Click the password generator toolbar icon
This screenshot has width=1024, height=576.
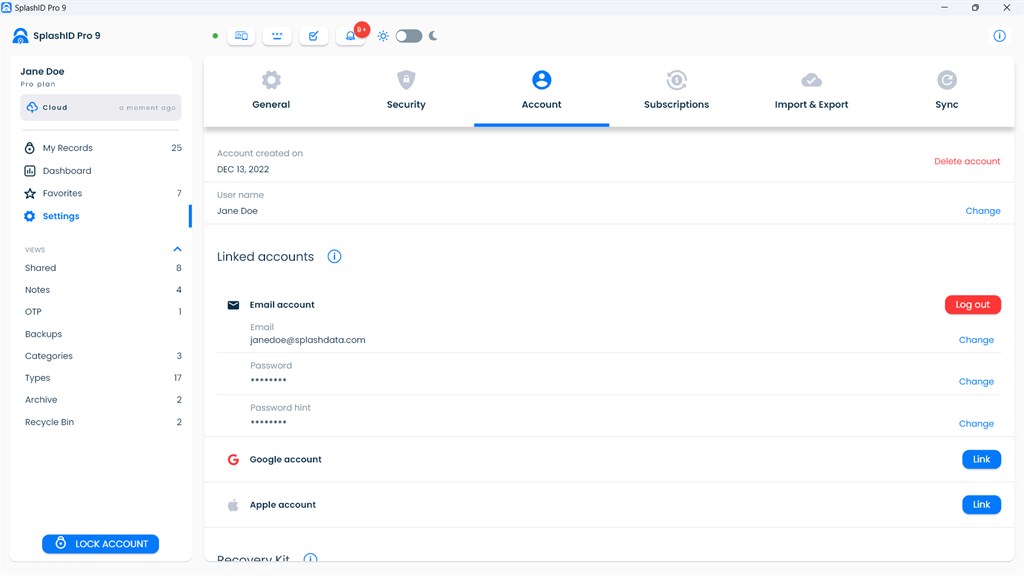pyautogui.click(x=277, y=36)
